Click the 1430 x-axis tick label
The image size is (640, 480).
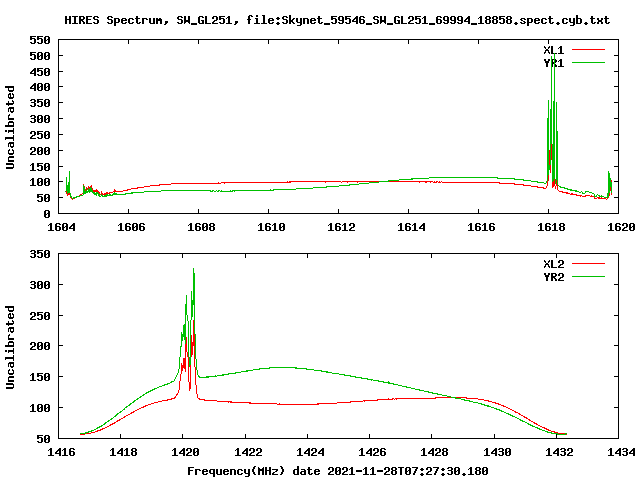[497, 452]
